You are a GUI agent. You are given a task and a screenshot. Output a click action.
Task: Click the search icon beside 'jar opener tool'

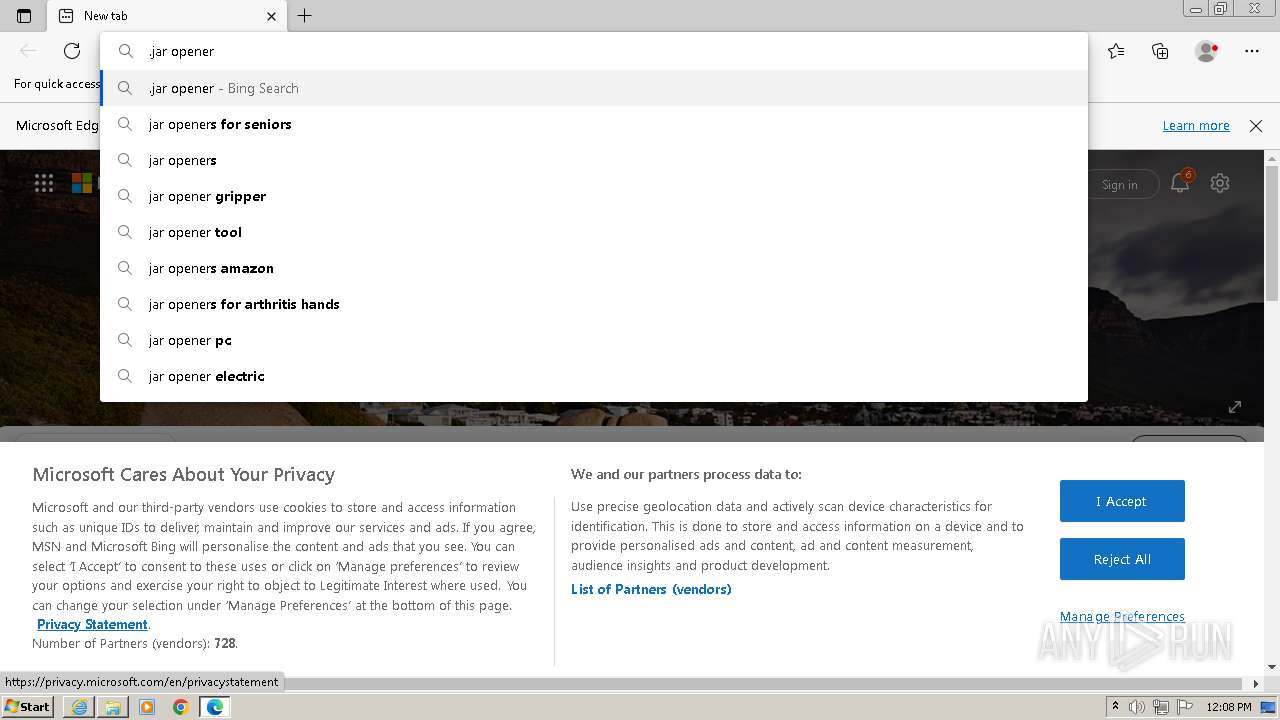pyautogui.click(x=125, y=232)
